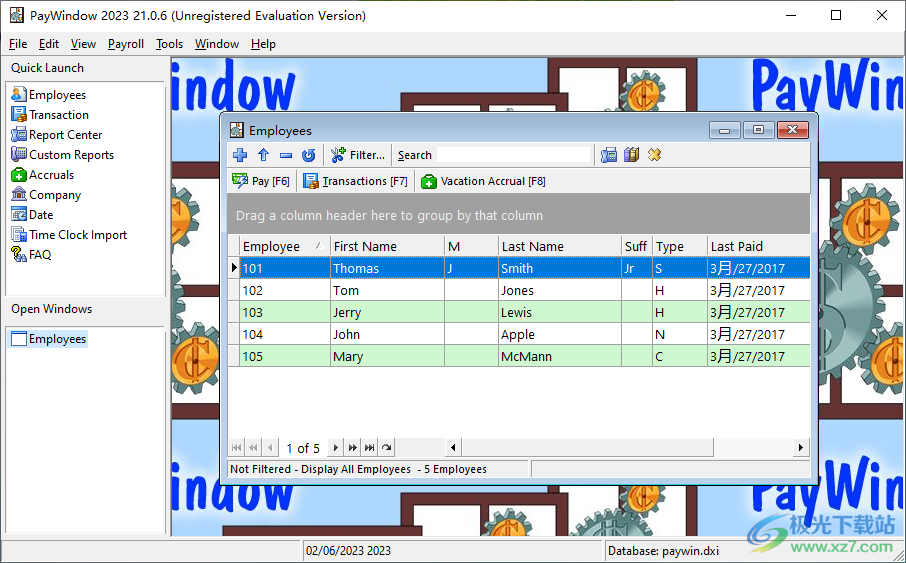
Task: Click Jones last name cell
Action: [x=560, y=290]
